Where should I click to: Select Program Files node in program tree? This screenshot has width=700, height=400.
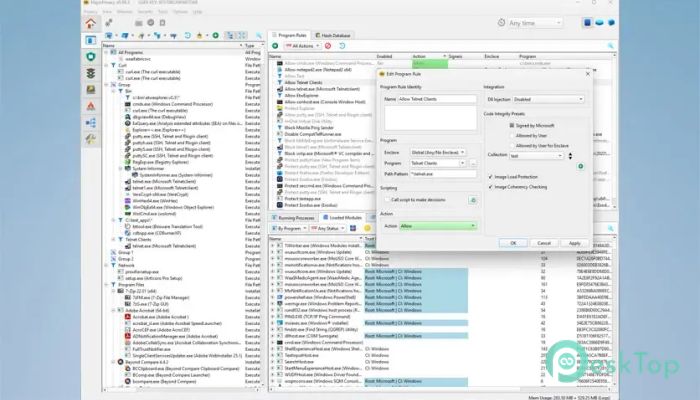[131, 284]
